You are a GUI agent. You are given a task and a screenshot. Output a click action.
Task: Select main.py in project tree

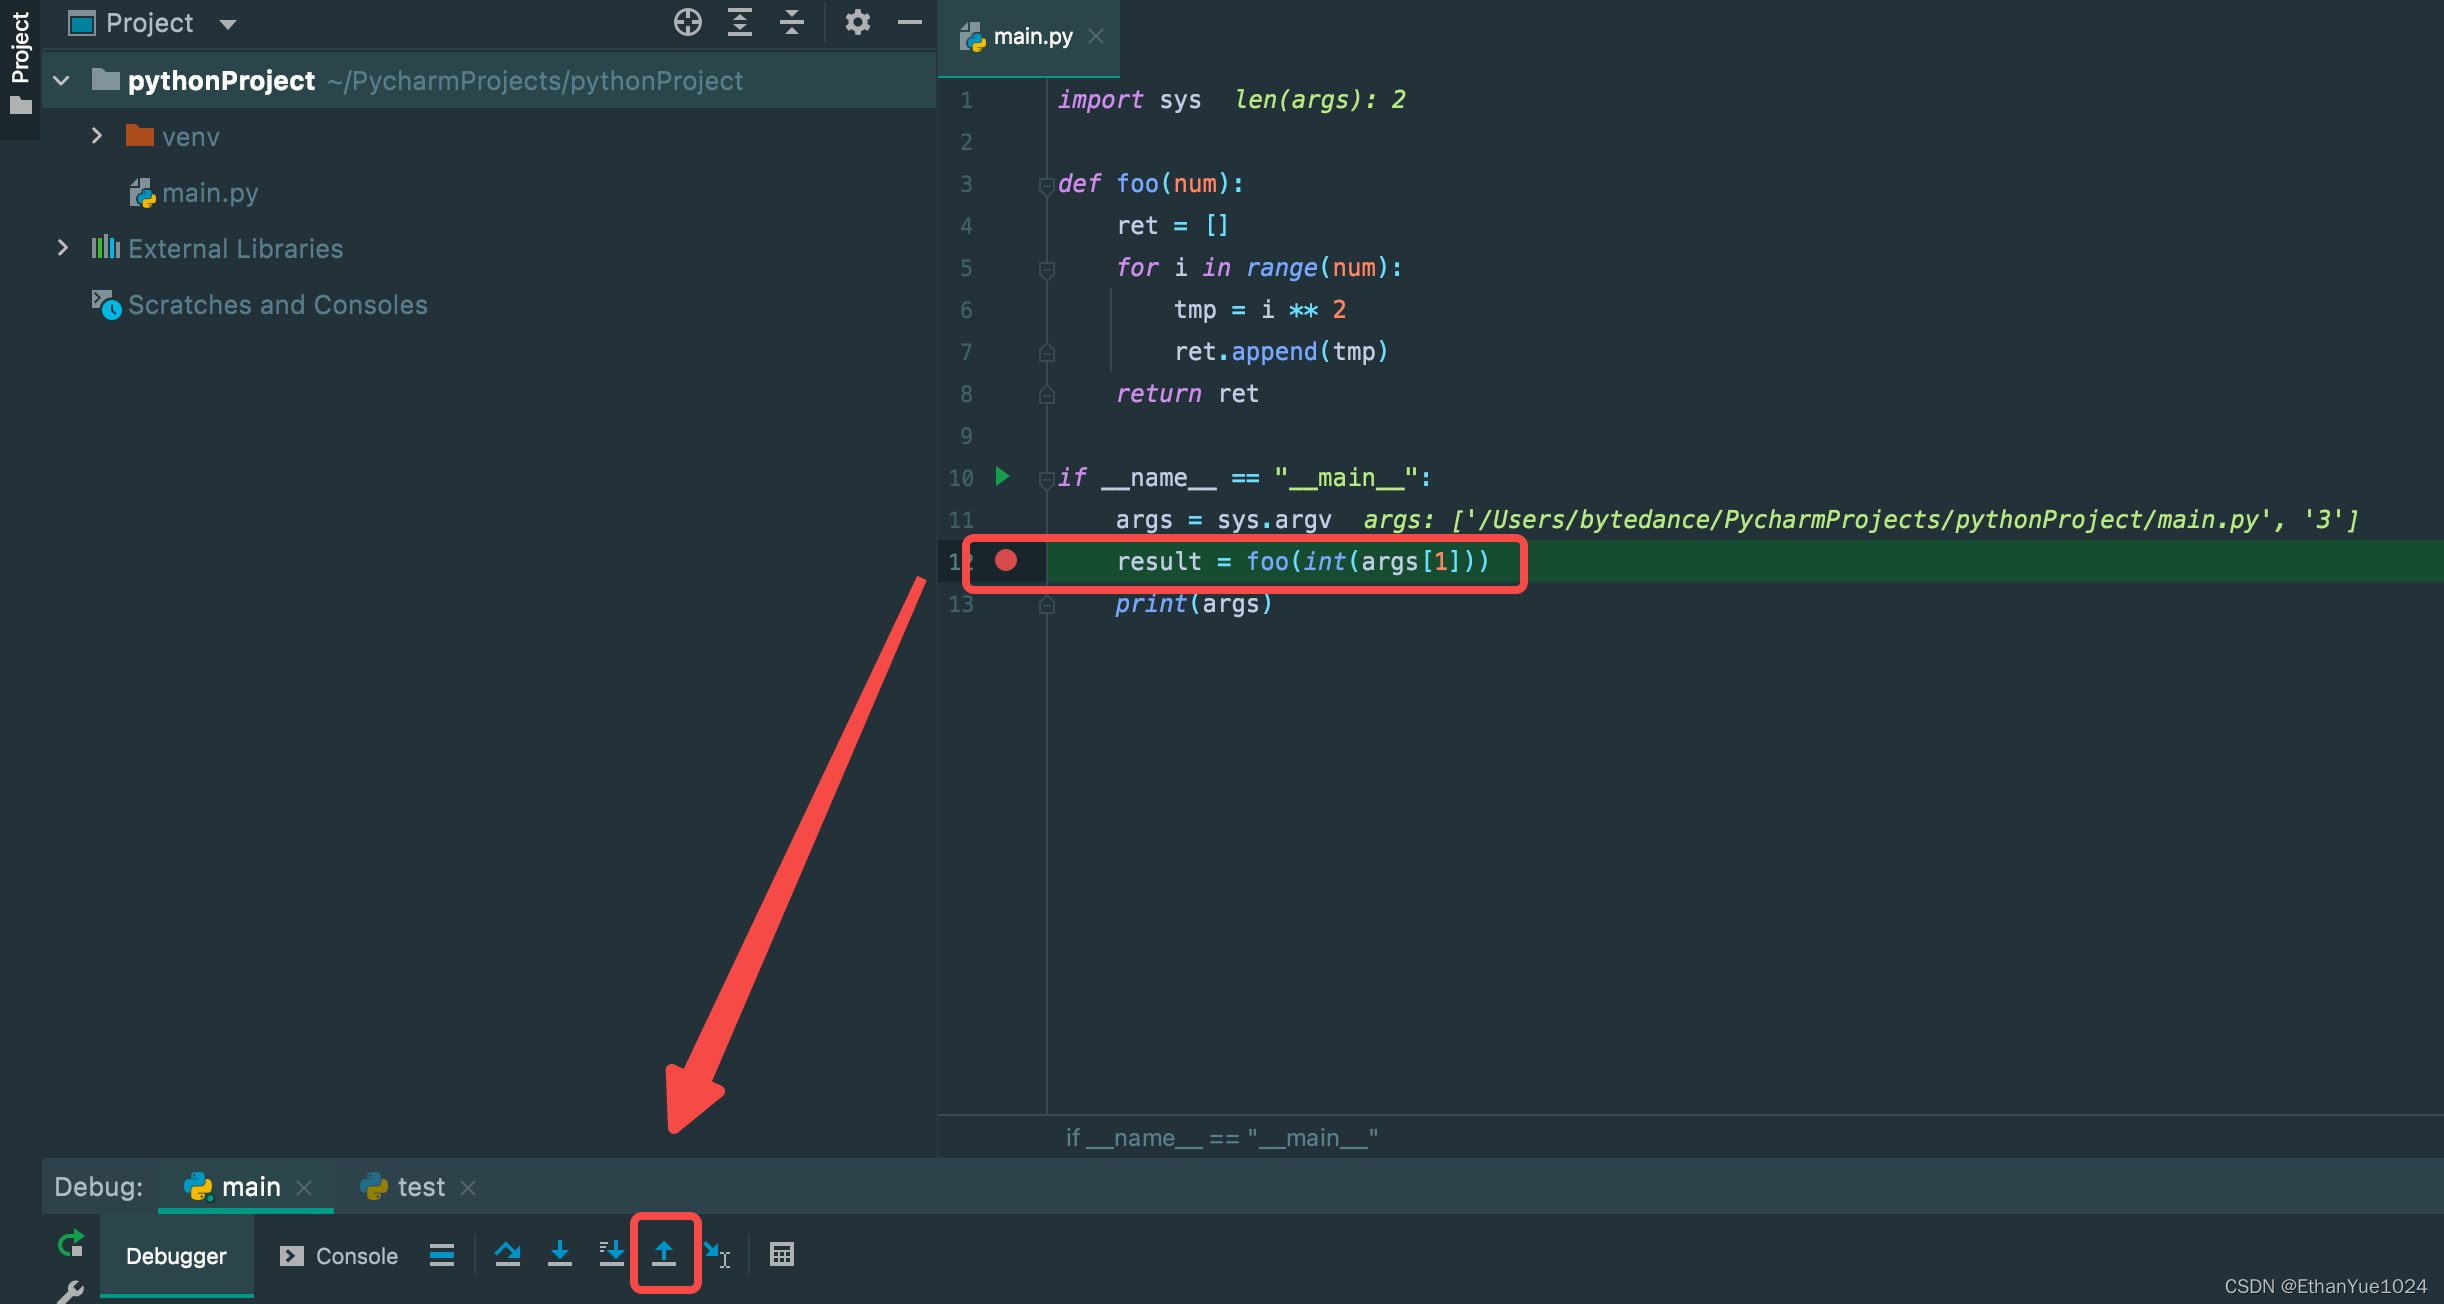pyautogui.click(x=195, y=193)
